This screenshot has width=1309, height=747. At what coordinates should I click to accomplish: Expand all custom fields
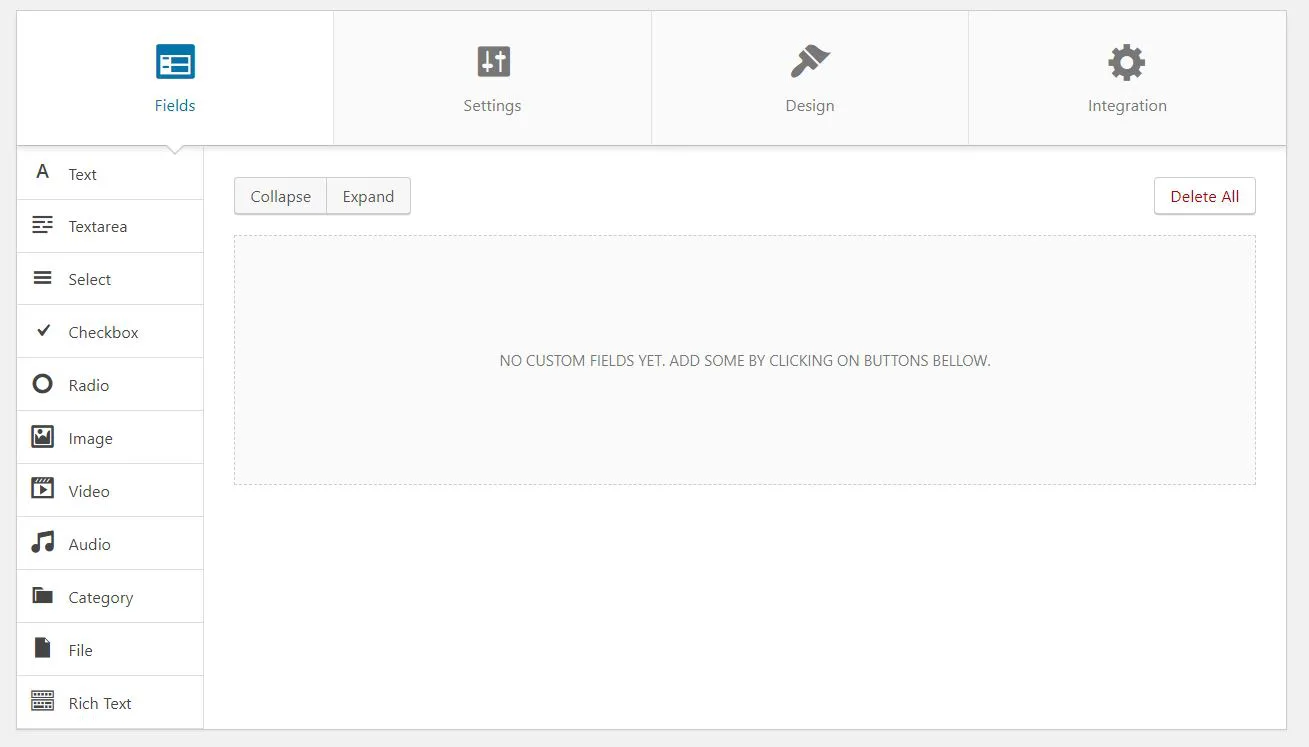pos(368,196)
